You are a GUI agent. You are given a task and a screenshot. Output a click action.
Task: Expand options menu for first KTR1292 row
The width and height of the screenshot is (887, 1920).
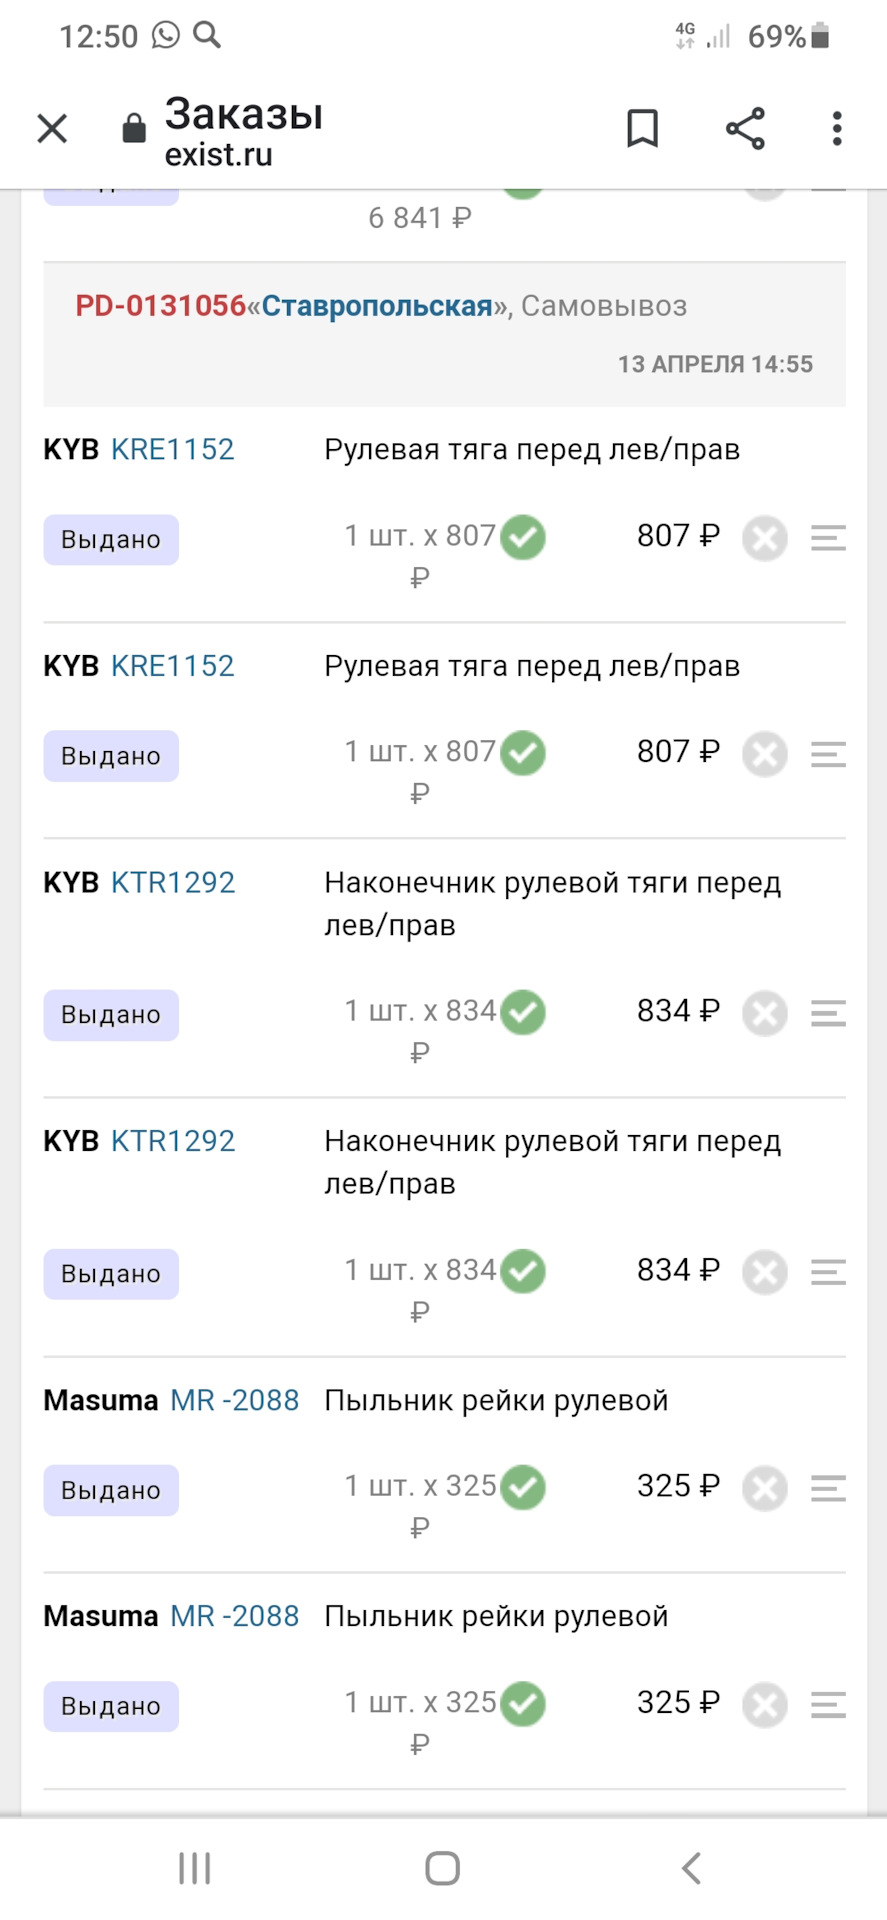(x=828, y=1013)
